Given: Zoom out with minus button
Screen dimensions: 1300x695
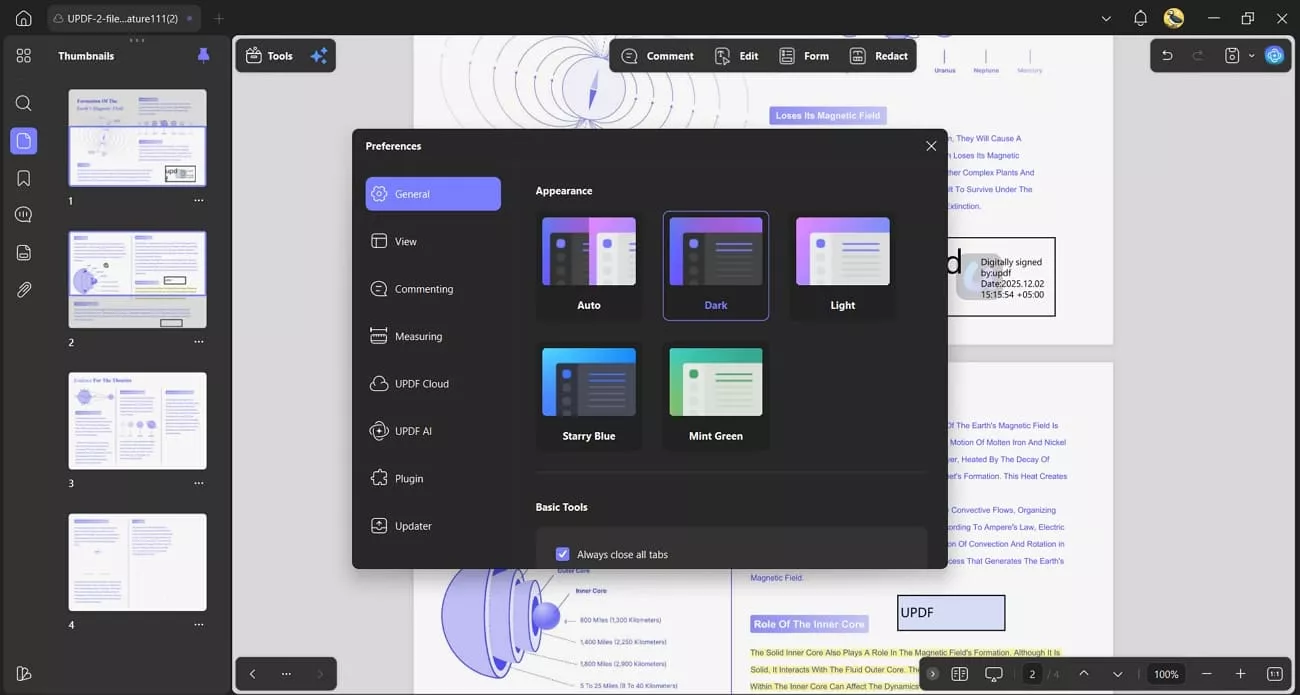Looking at the screenshot, I should [x=1207, y=674].
